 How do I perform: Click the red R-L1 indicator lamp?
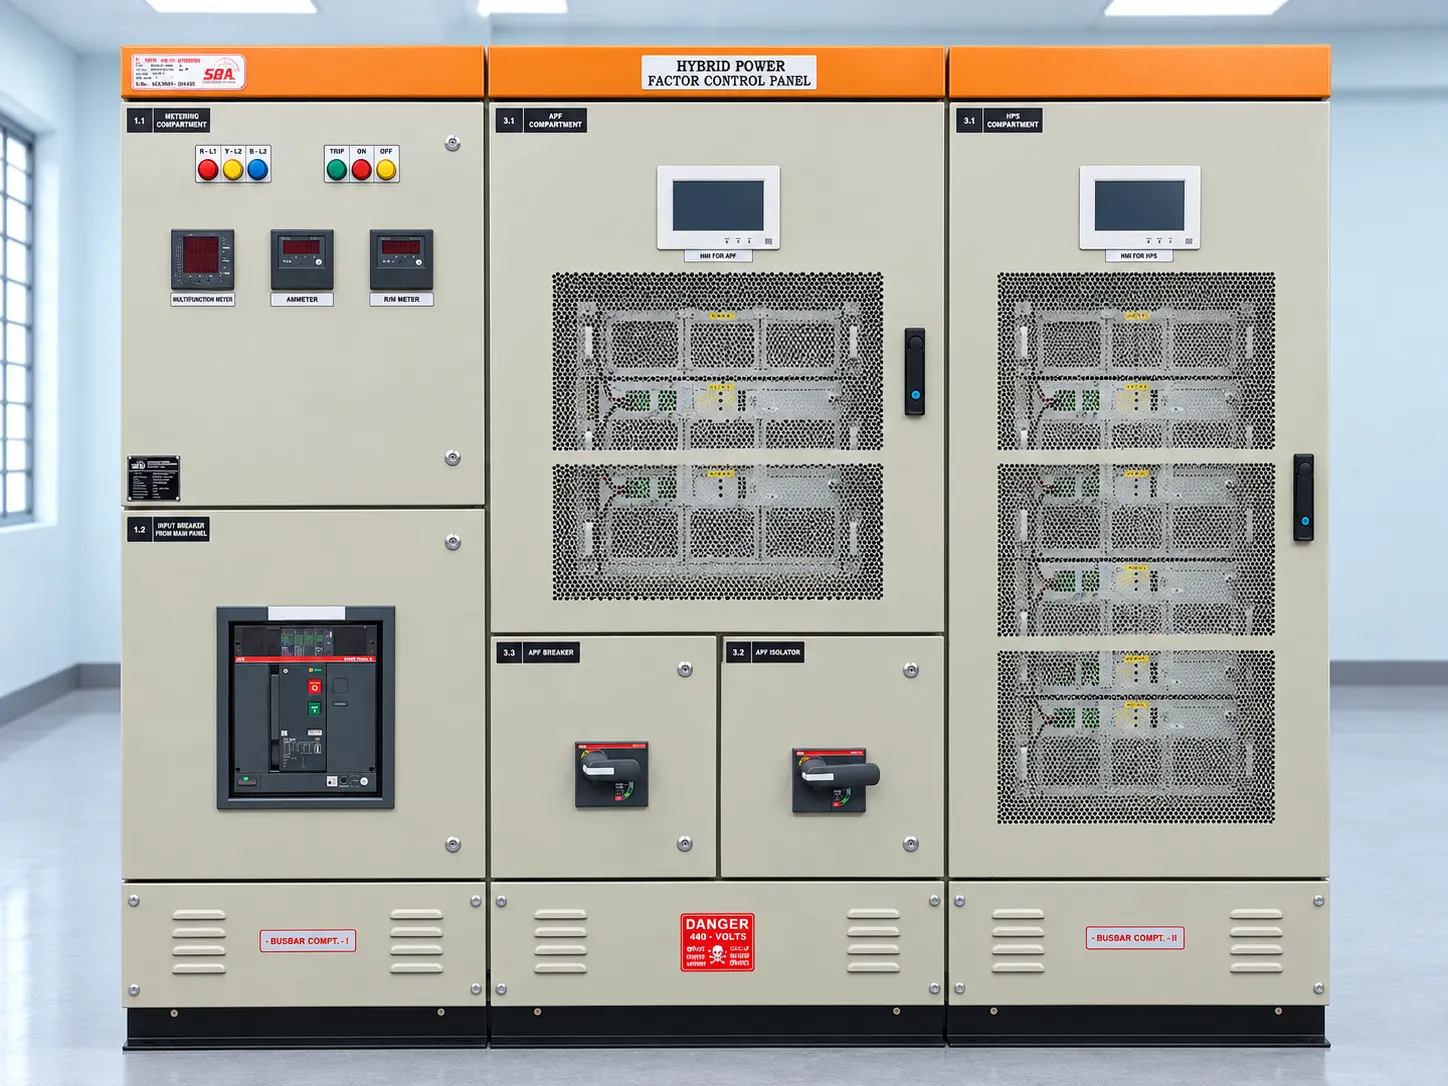pos(208,169)
